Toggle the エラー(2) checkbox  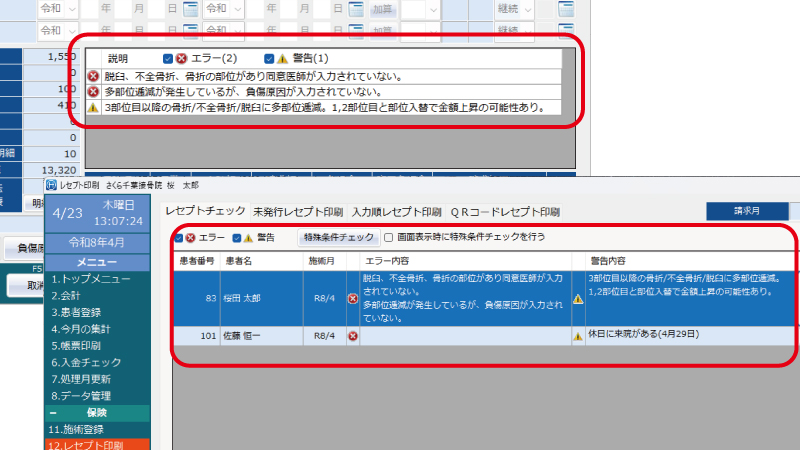[x=167, y=59]
